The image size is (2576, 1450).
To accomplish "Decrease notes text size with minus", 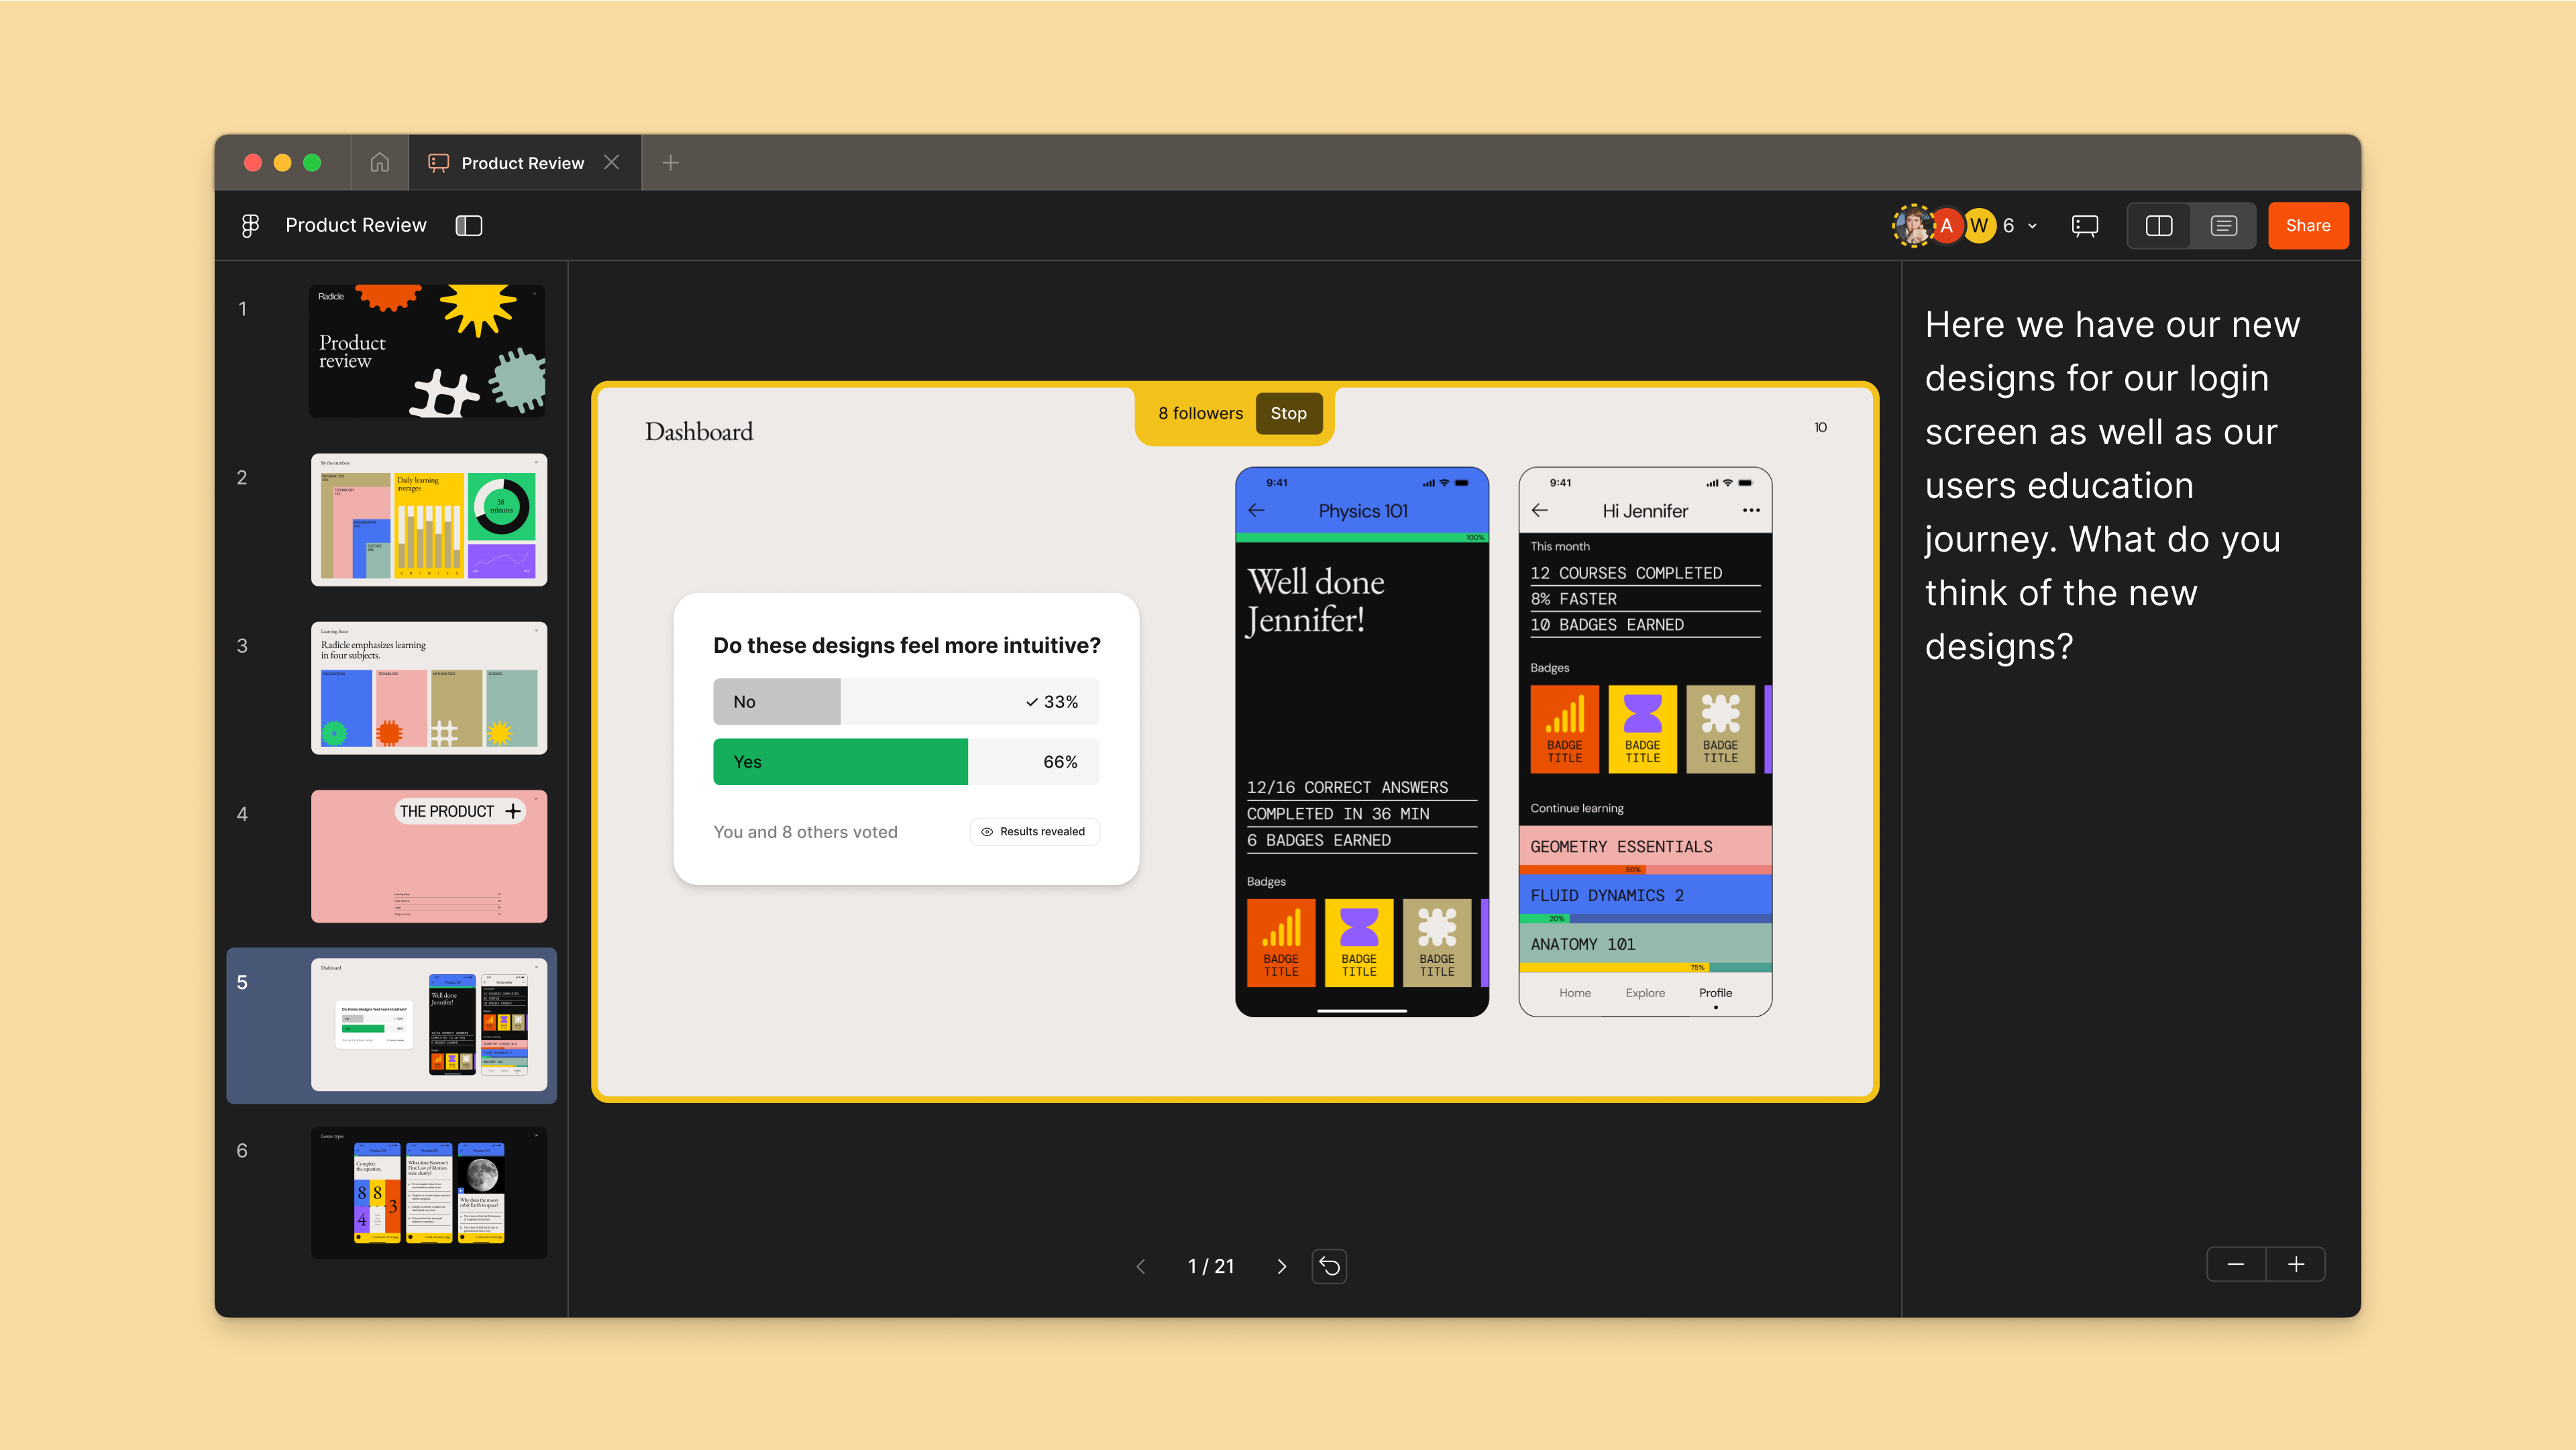I will [x=2236, y=1264].
